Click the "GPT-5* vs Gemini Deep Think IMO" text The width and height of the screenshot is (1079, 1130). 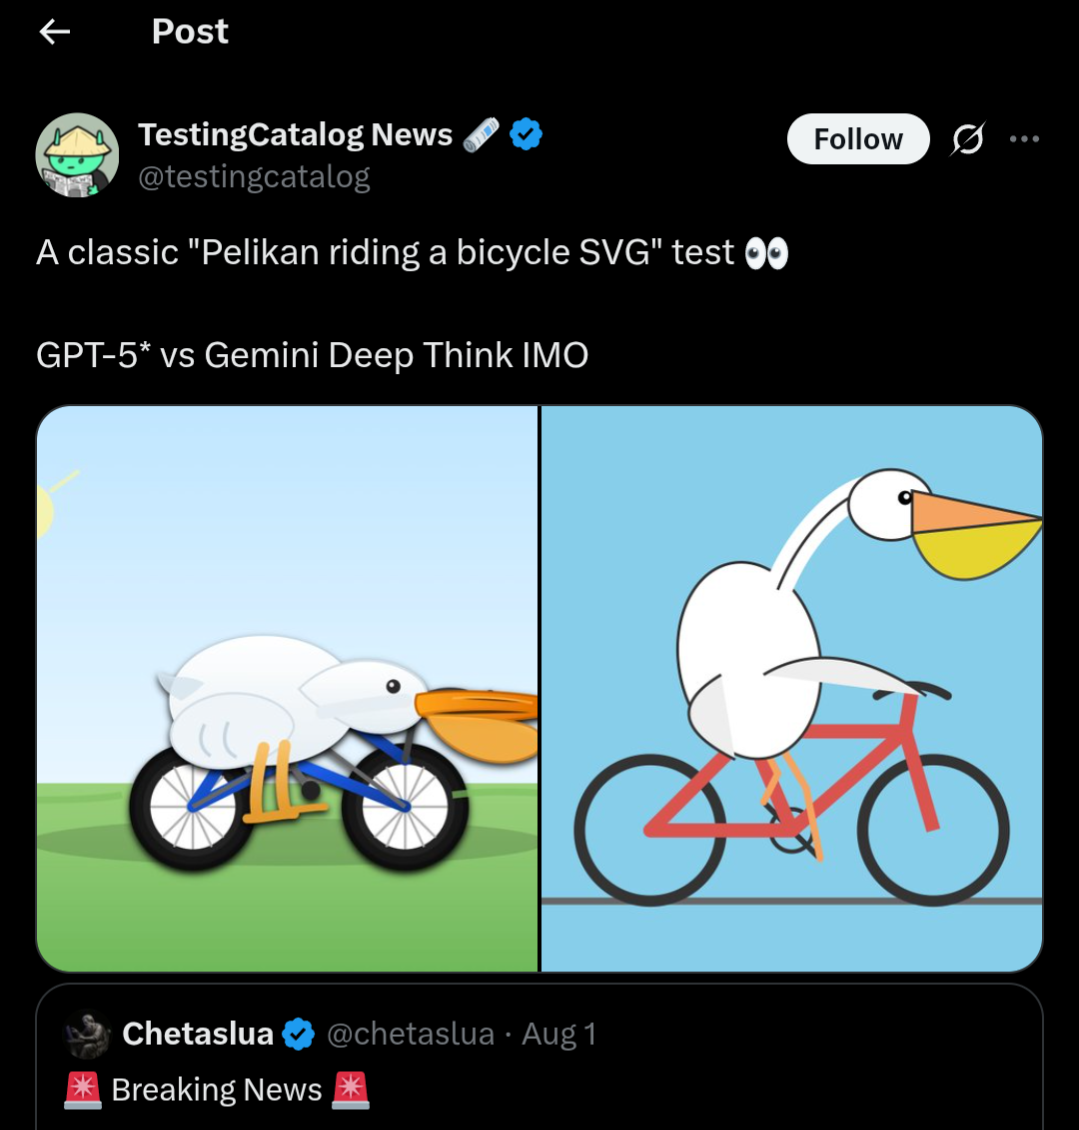tap(312, 355)
